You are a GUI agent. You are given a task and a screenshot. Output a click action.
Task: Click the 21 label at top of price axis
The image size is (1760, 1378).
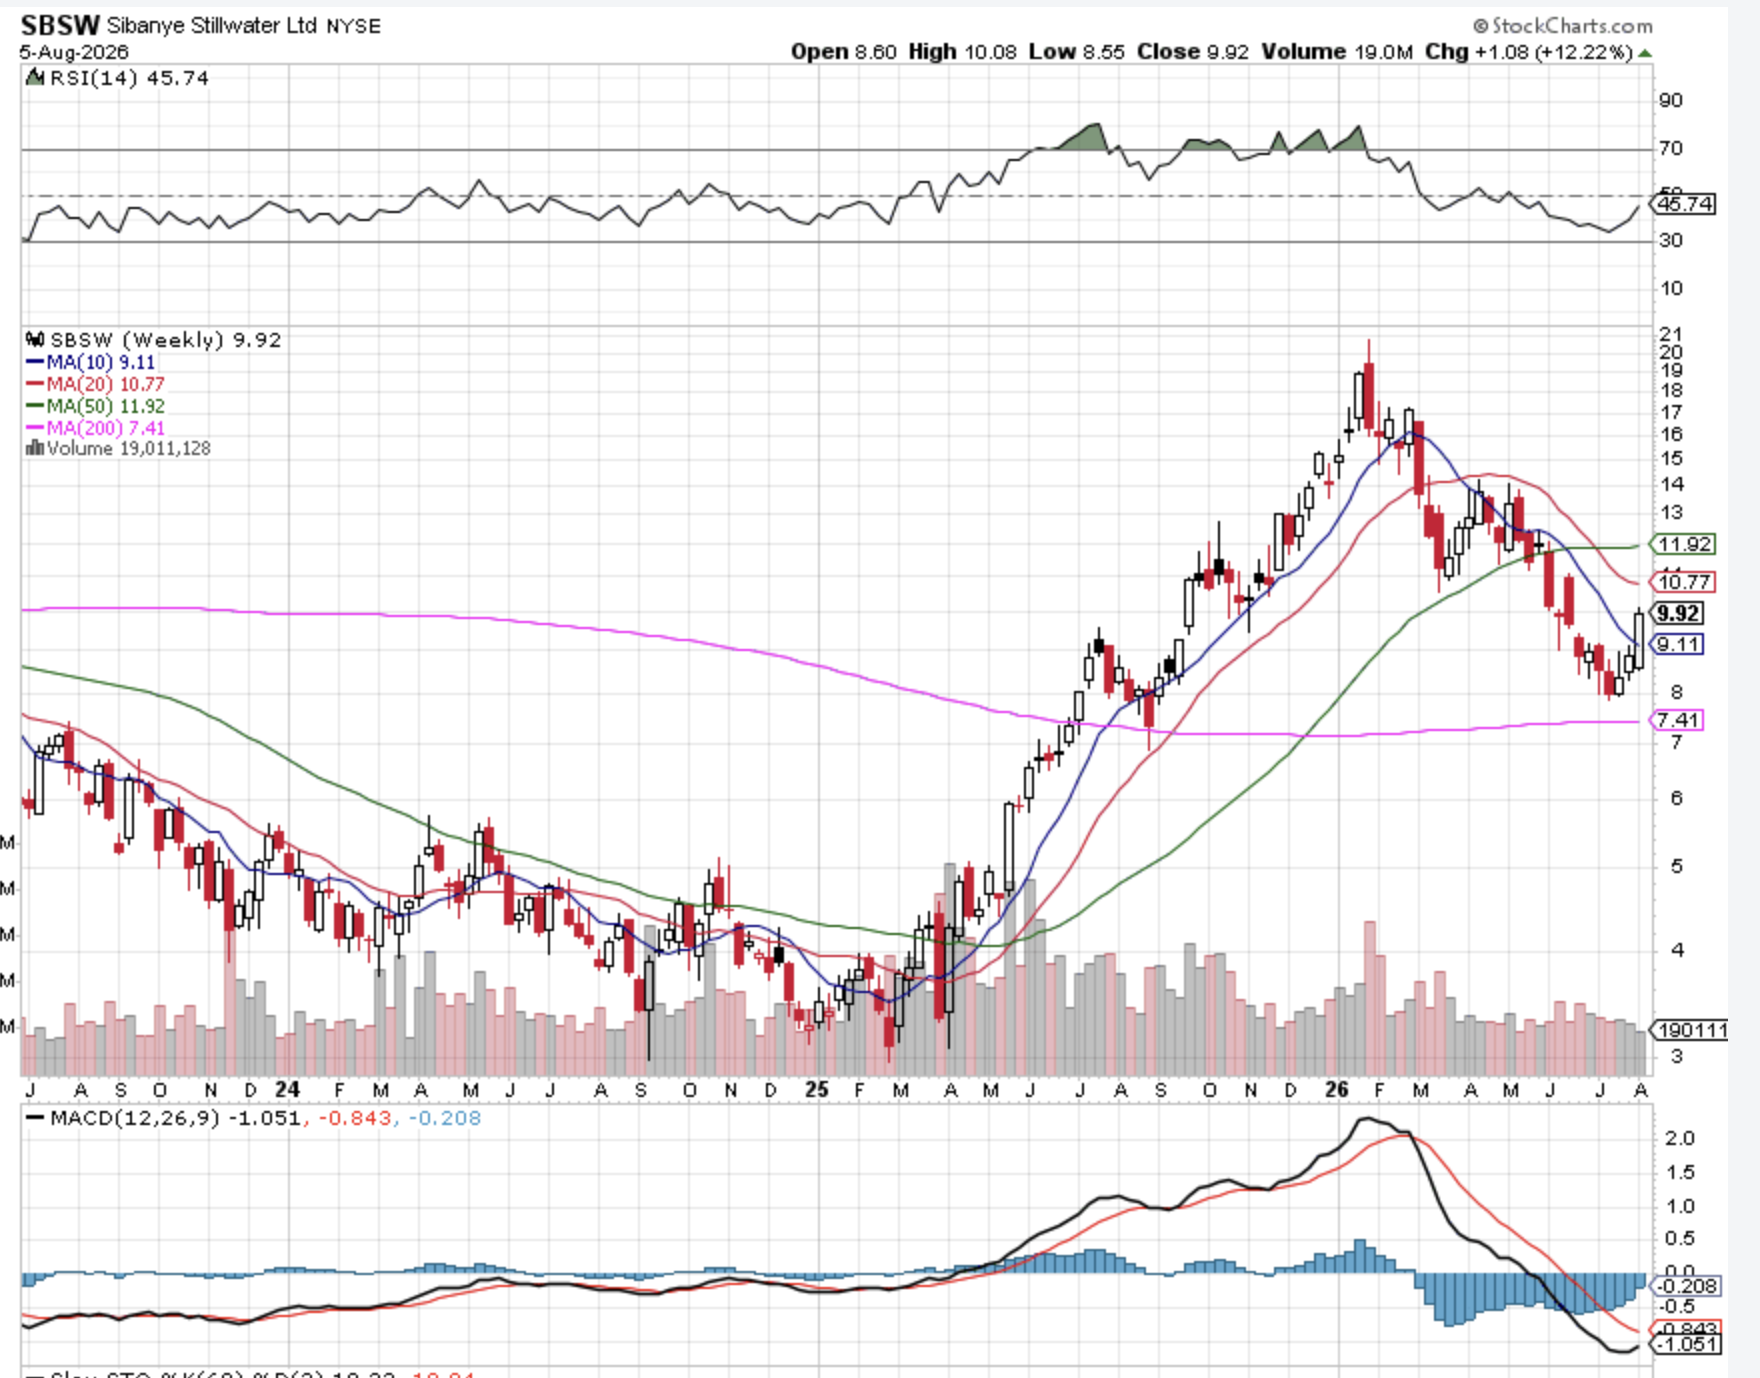point(1671,334)
